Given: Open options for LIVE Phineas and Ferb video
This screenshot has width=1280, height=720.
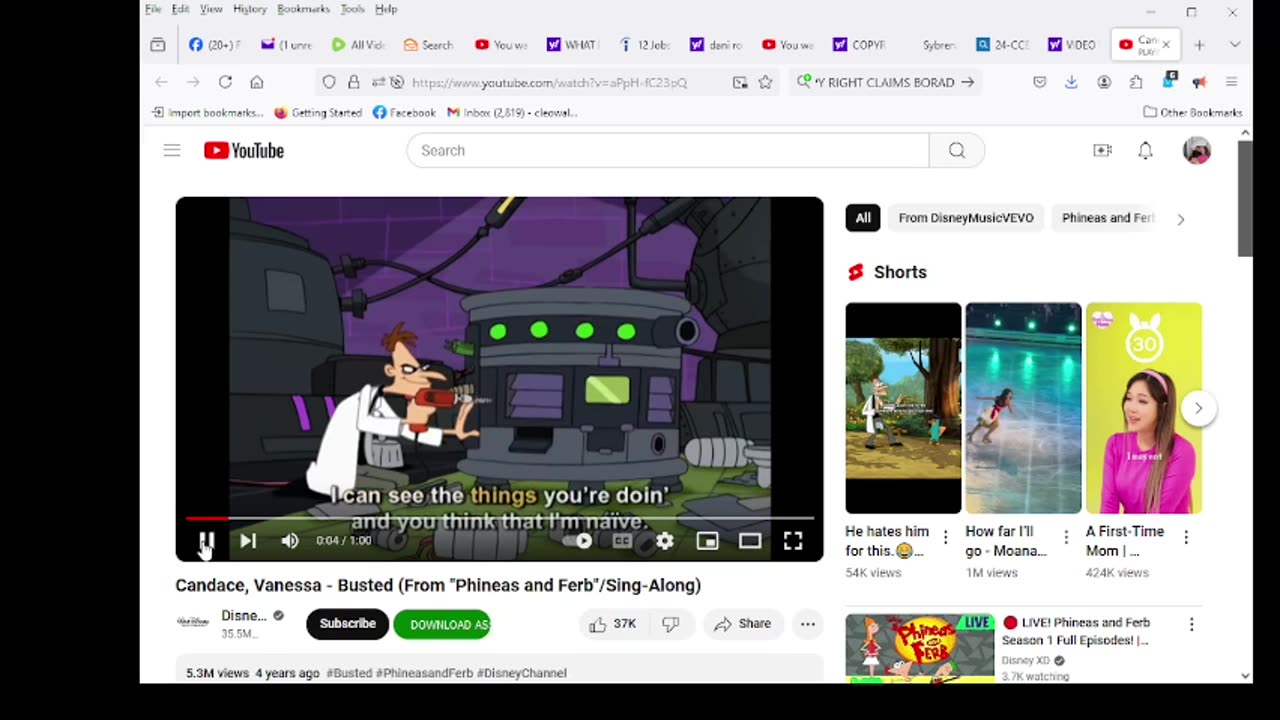Looking at the screenshot, I should point(1191,624).
